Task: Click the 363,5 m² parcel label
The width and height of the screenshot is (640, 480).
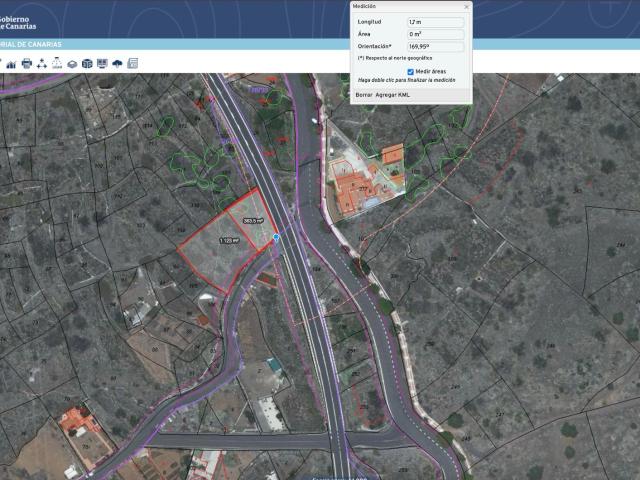Action: click(x=253, y=220)
